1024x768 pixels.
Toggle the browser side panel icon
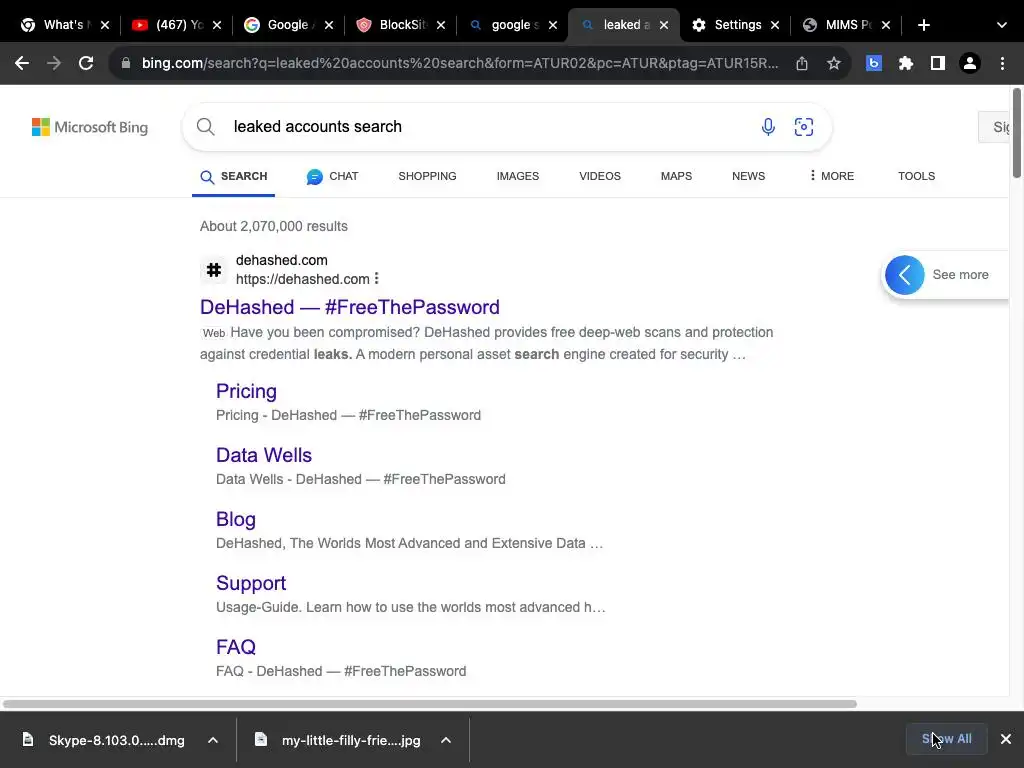click(x=938, y=63)
